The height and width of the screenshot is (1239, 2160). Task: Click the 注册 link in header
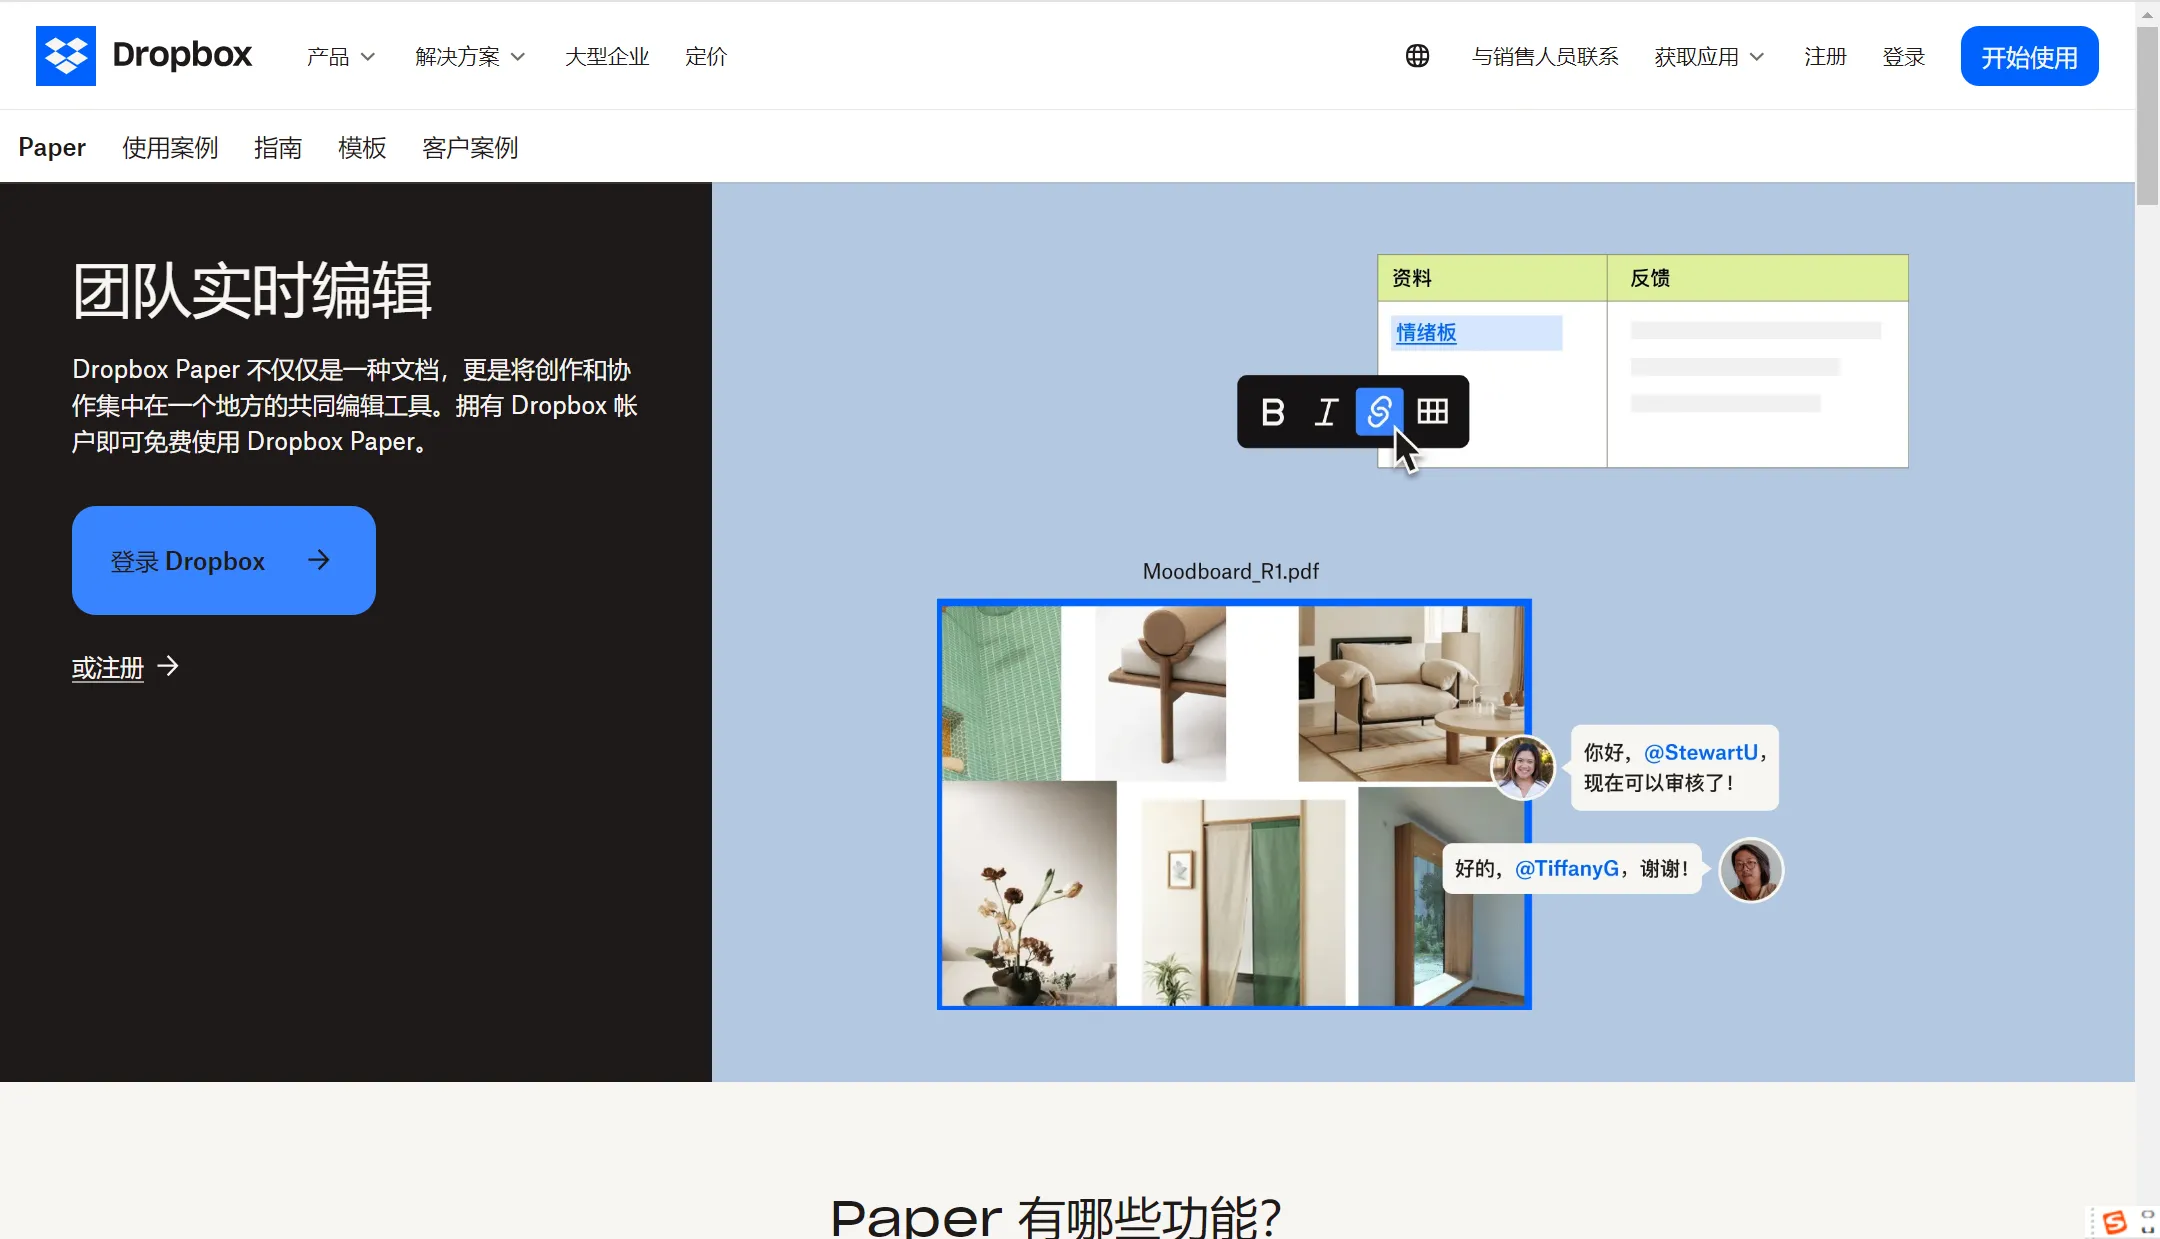coord(1825,57)
